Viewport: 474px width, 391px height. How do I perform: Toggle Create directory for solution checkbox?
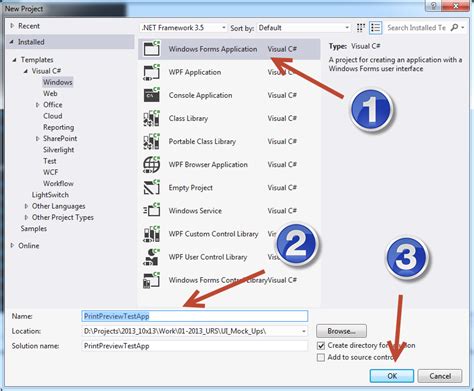[321, 346]
